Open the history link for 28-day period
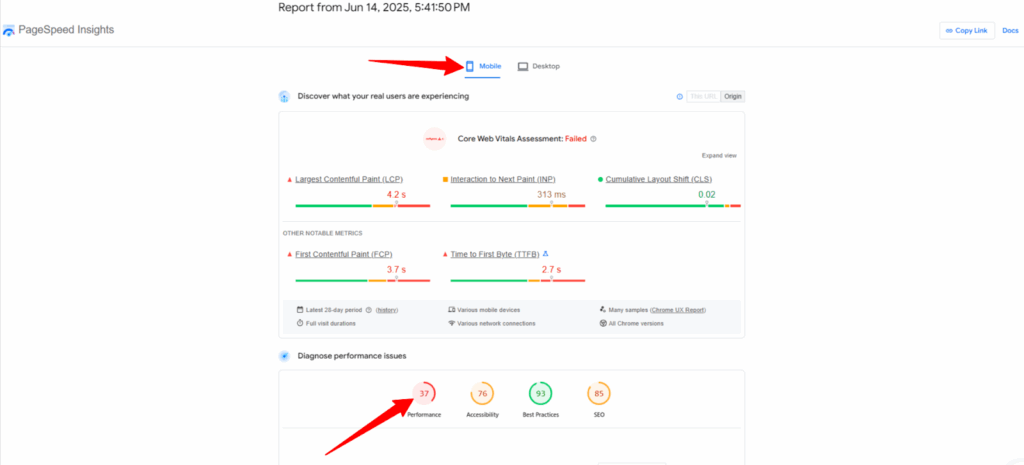The image size is (1024, 465). pyautogui.click(x=387, y=310)
